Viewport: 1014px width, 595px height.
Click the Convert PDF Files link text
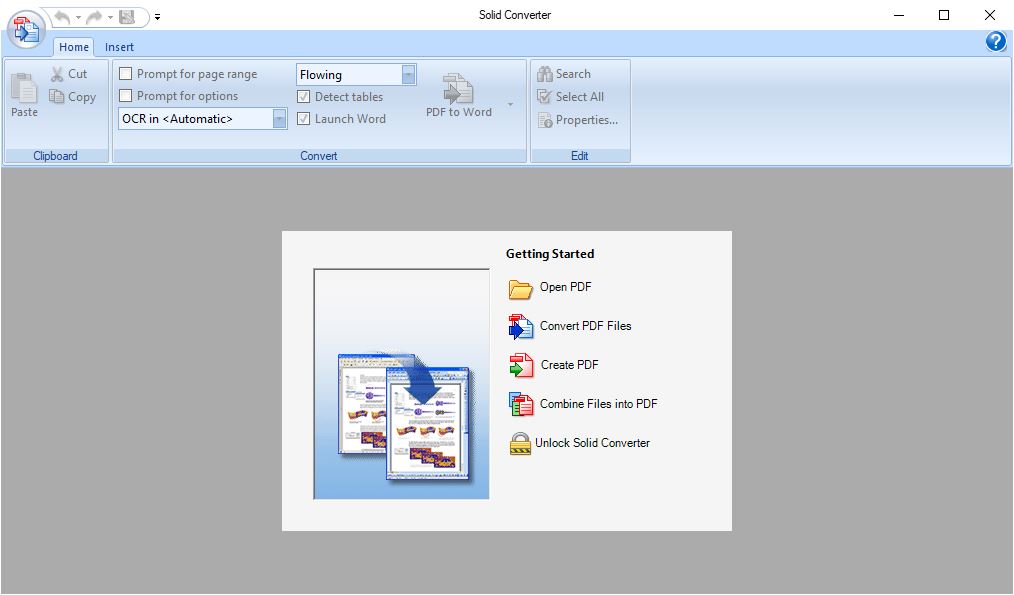[x=585, y=326]
